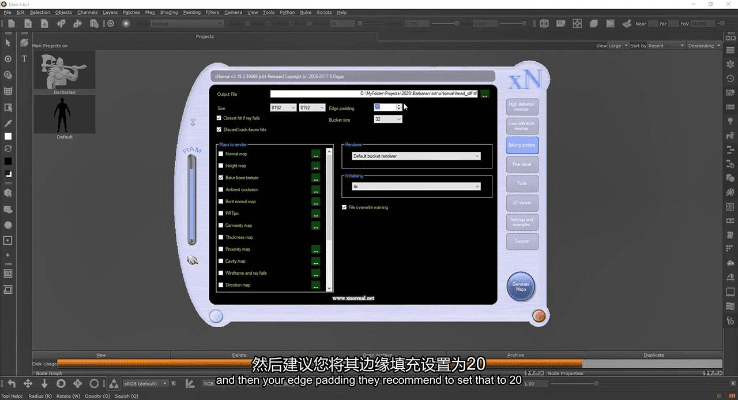This screenshot has height=400, width=738.
Task: Click the New project button at bottom
Action: [101, 355]
